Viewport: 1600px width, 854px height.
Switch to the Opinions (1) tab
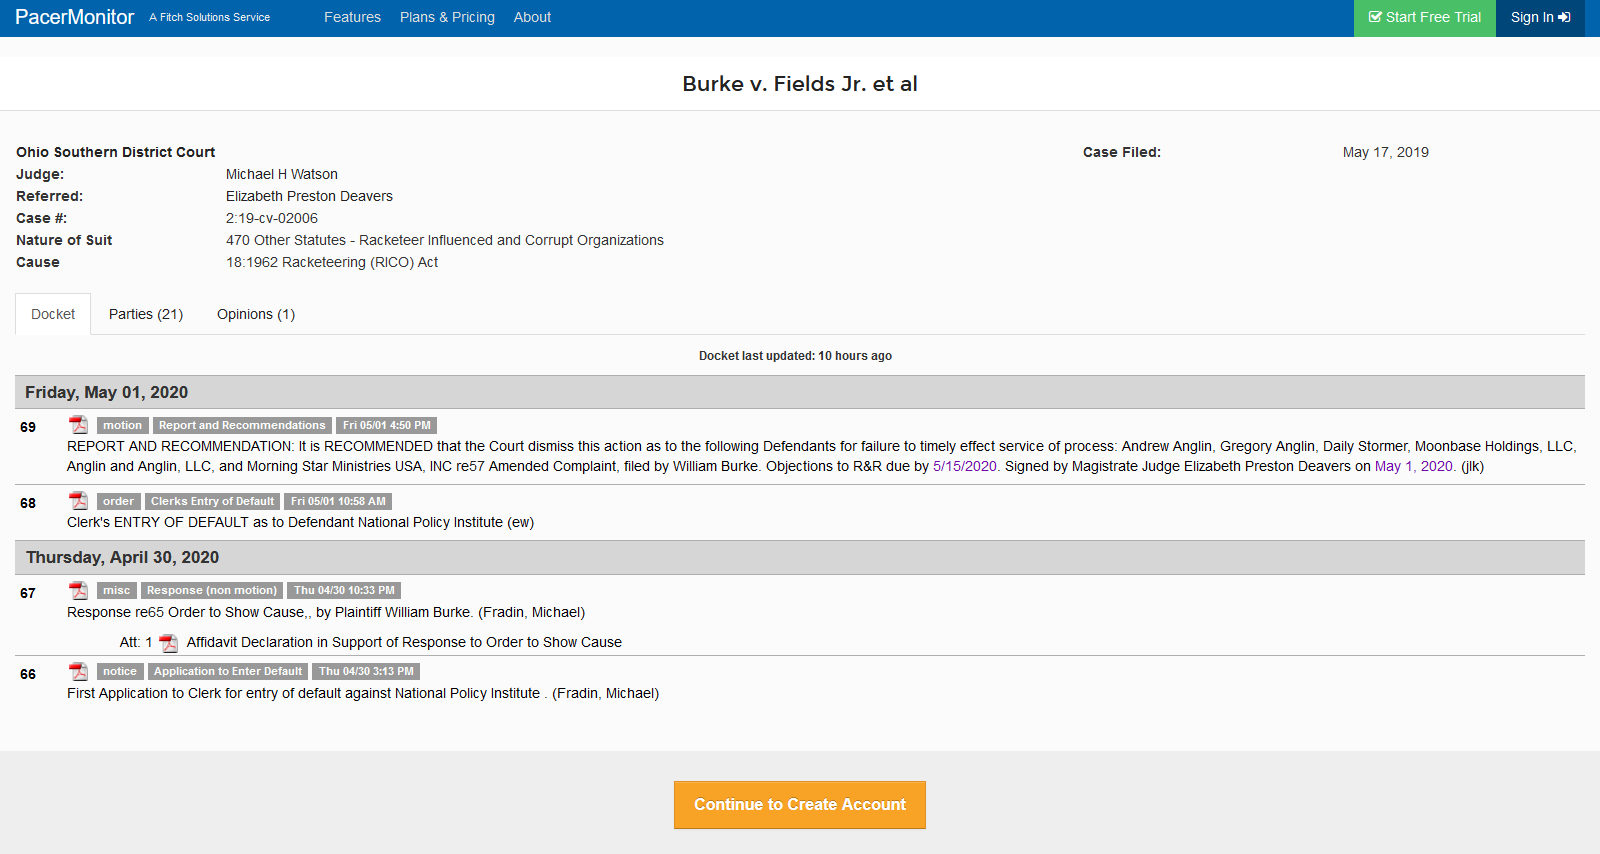point(256,314)
